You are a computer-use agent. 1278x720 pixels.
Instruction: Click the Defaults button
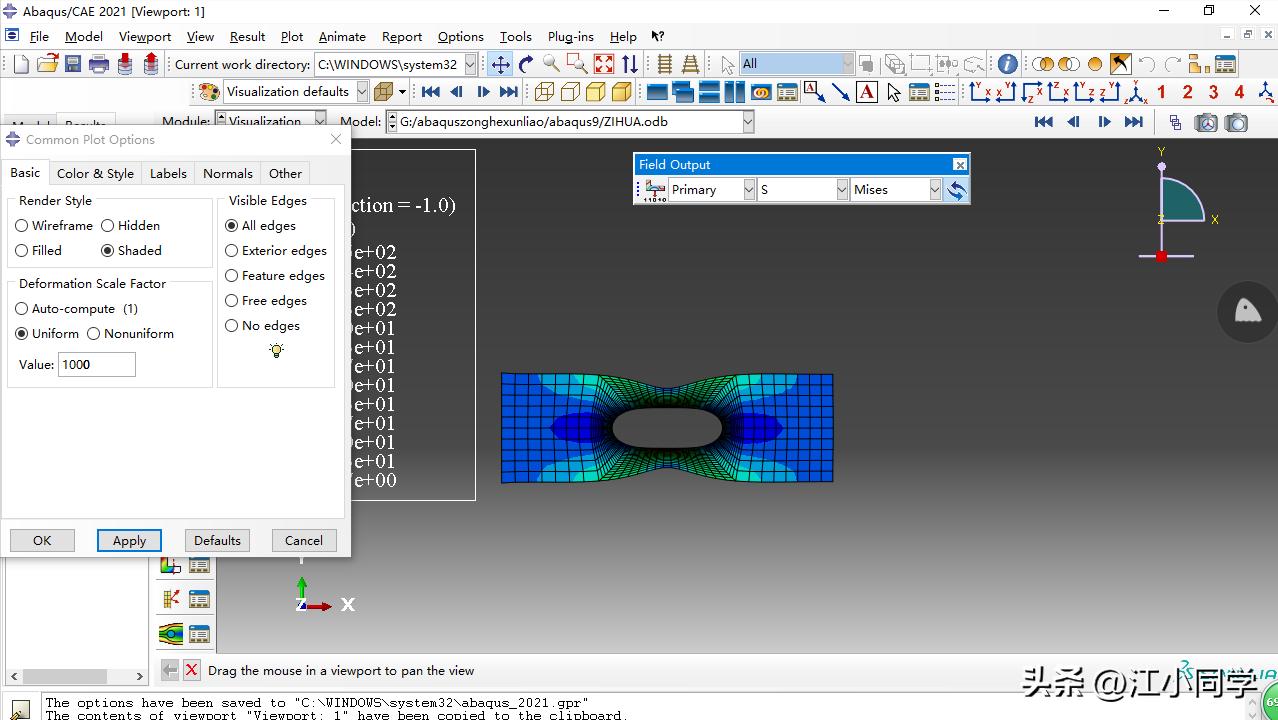(217, 541)
